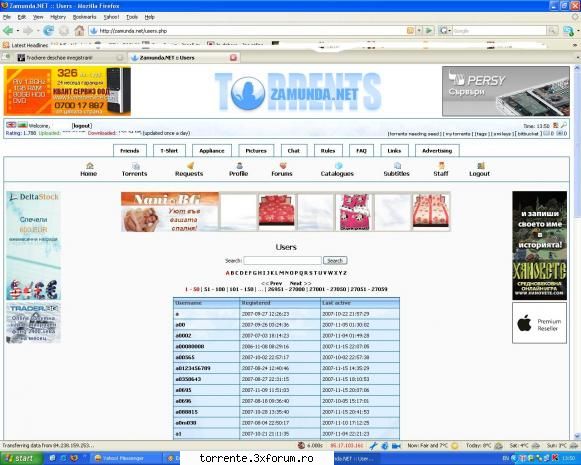Click the Apple Premium Reseller banner
The image size is (581, 465).
point(539,323)
